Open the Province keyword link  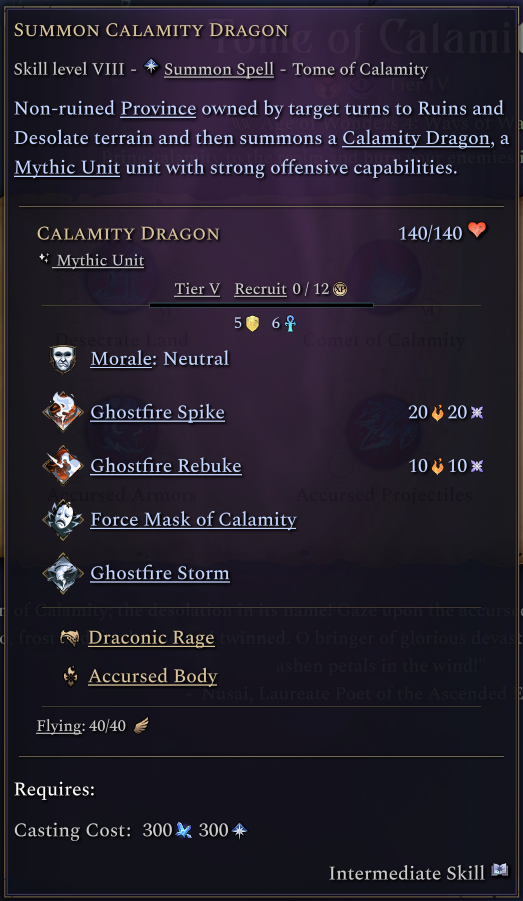[x=158, y=109]
